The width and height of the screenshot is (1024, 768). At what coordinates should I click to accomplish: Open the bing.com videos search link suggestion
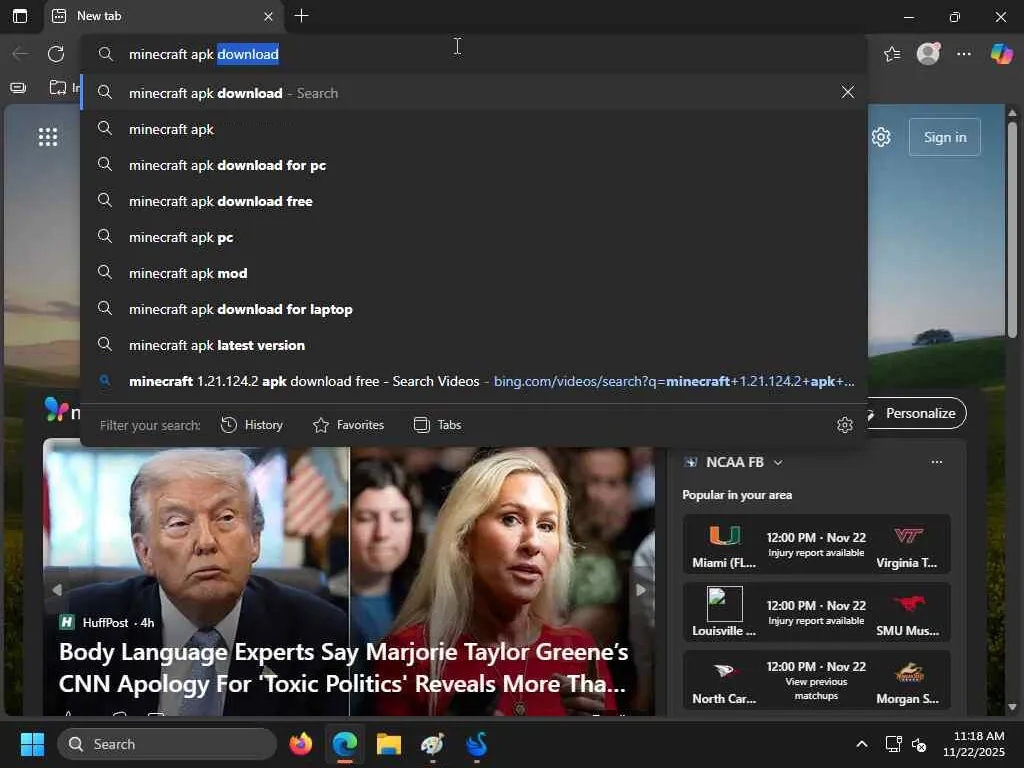pos(474,381)
